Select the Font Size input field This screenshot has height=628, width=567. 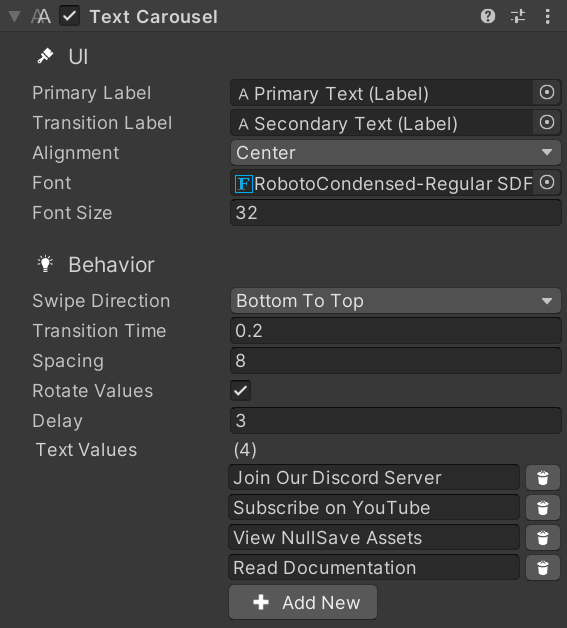tap(396, 213)
